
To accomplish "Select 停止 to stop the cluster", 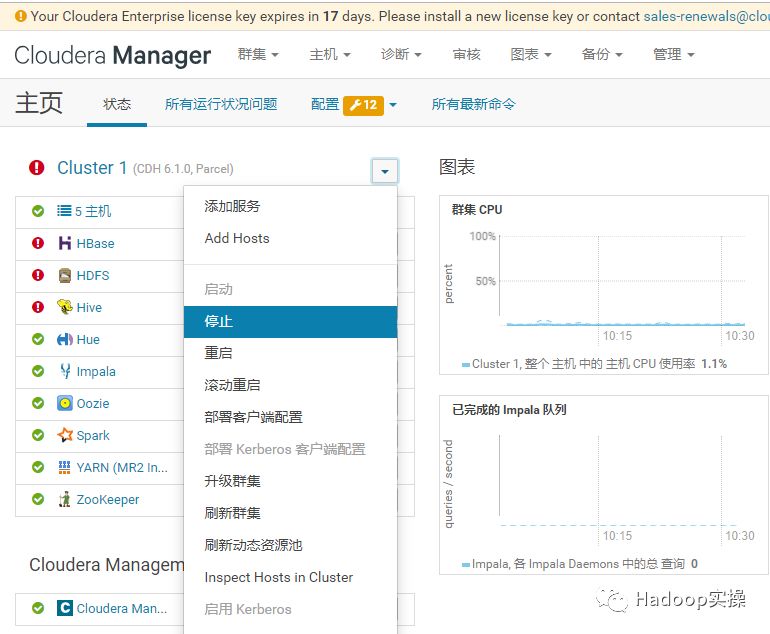I will [290, 322].
